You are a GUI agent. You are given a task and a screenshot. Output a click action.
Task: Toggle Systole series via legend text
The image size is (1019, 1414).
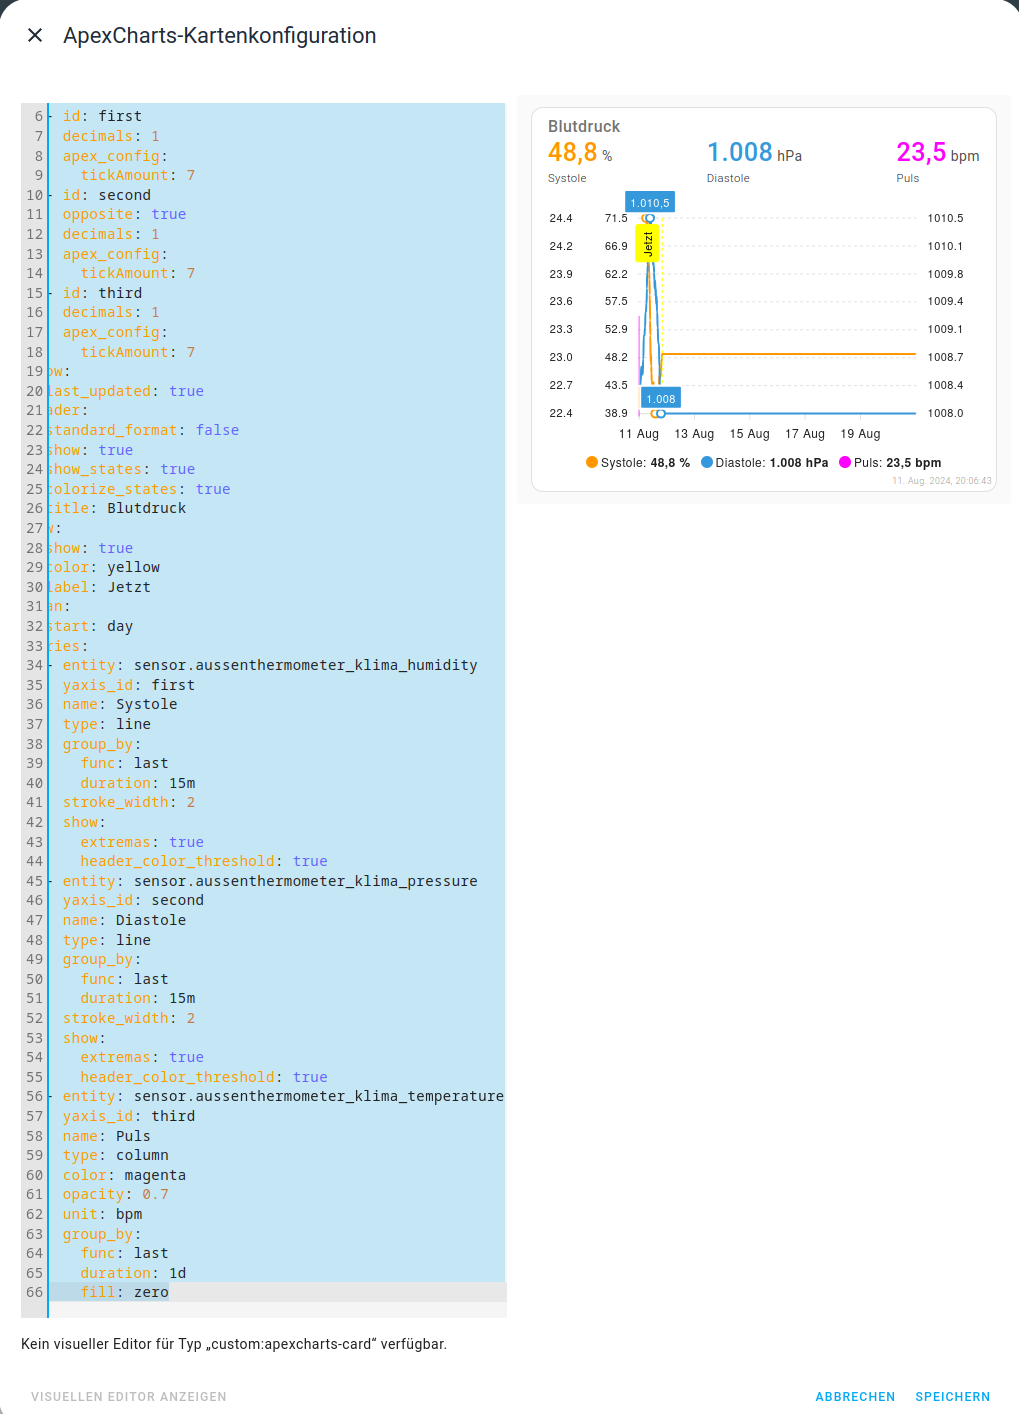coord(645,463)
